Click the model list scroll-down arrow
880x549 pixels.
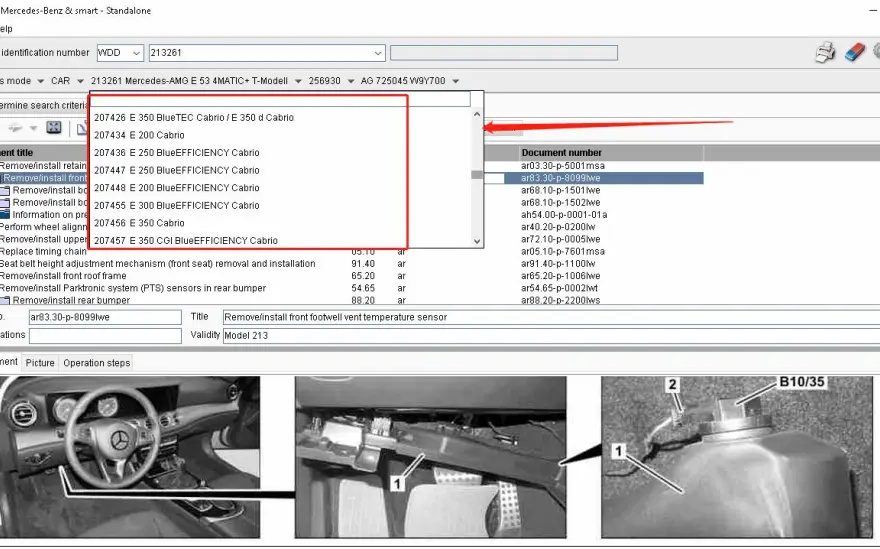tap(477, 241)
